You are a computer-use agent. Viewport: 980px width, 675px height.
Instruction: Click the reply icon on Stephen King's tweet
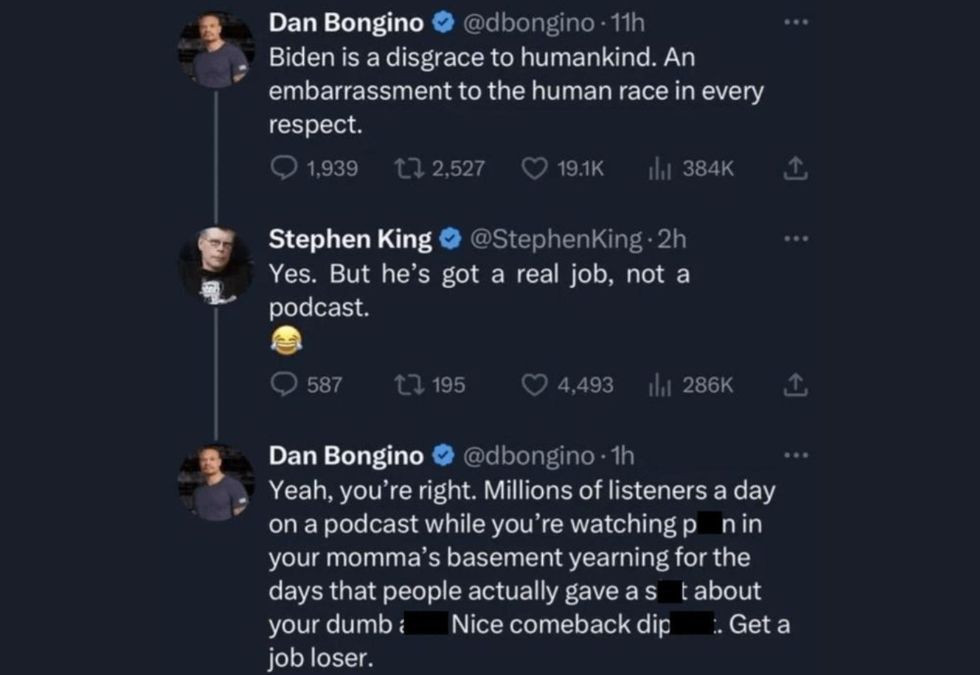tap(283, 384)
